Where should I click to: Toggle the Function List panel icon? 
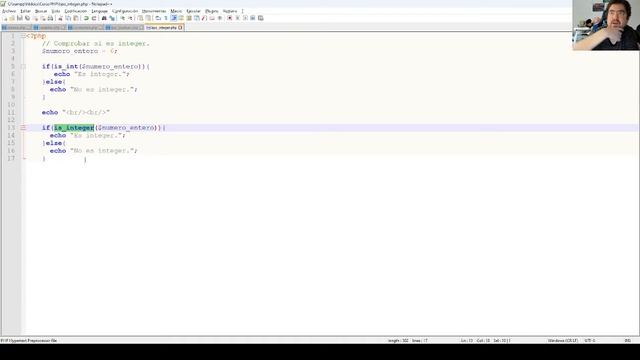[204, 18]
